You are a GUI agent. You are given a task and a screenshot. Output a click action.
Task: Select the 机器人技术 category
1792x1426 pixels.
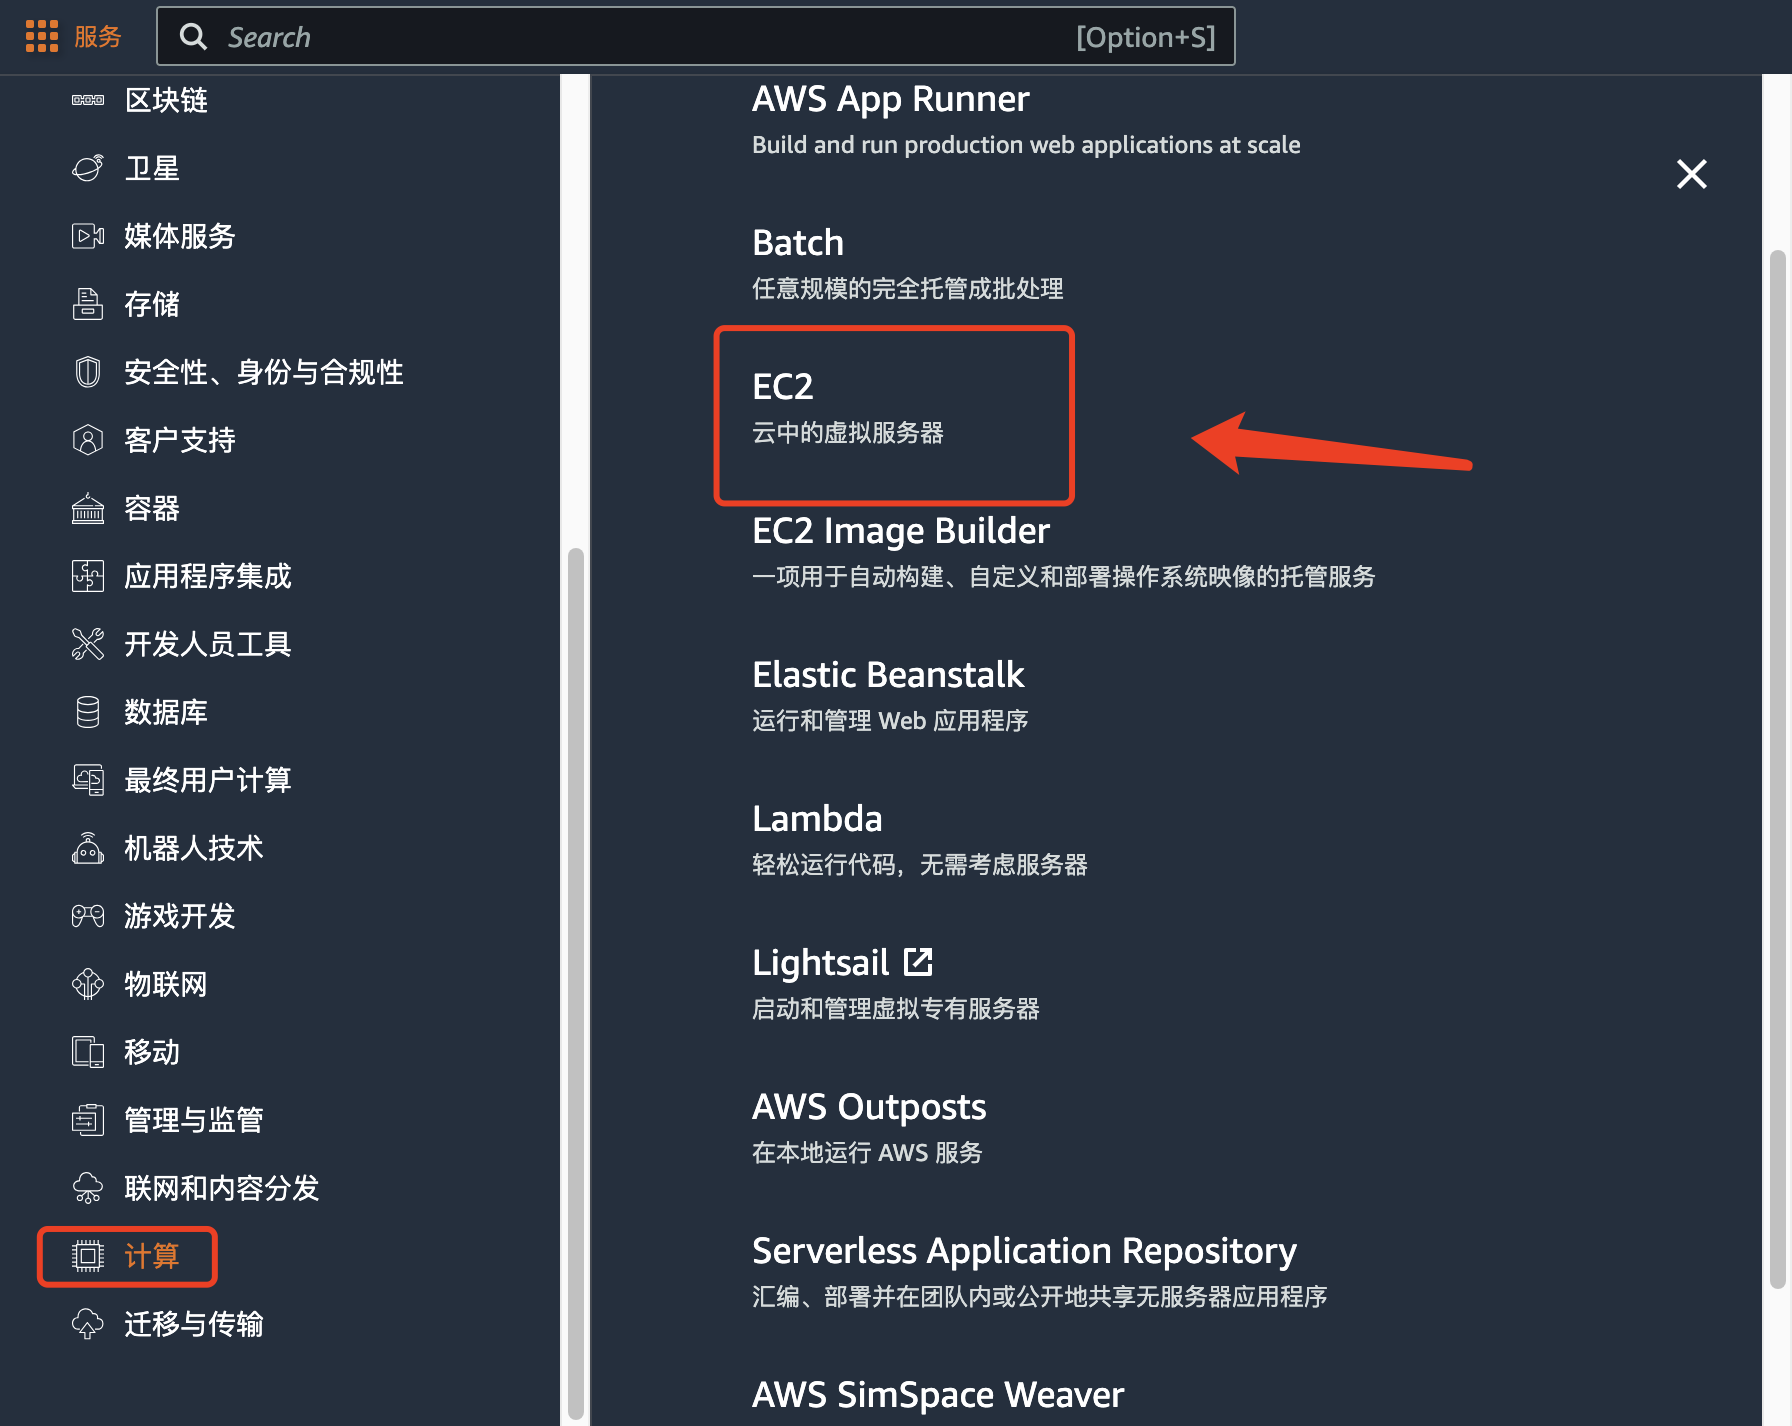194,848
